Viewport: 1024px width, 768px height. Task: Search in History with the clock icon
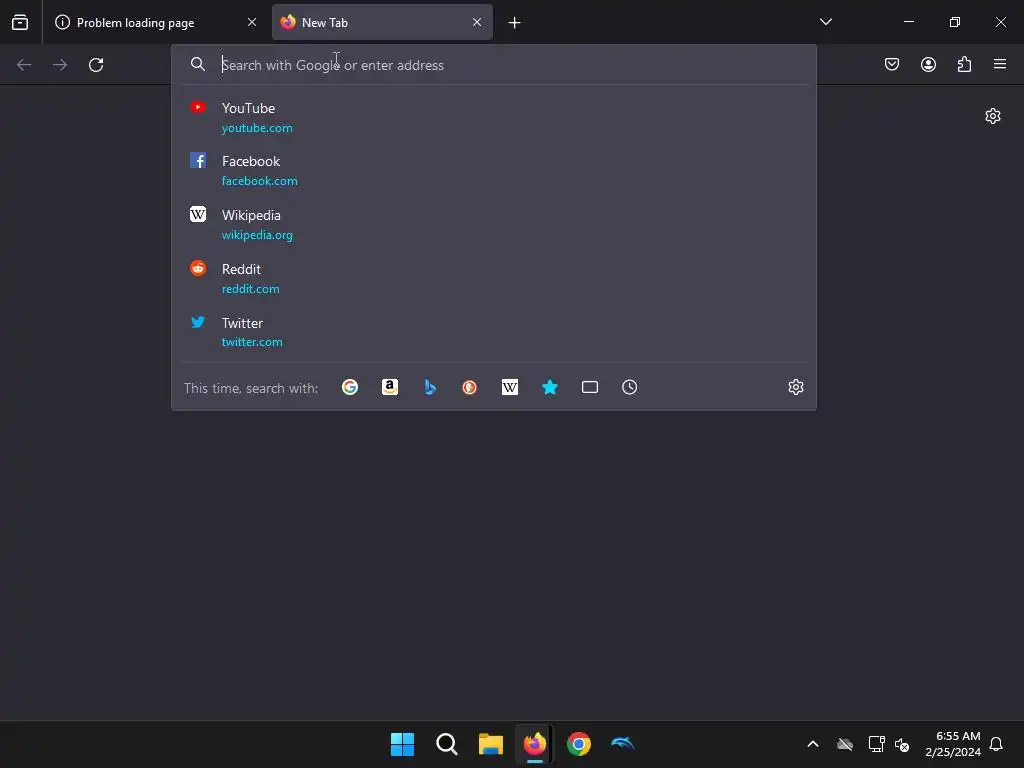630,387
